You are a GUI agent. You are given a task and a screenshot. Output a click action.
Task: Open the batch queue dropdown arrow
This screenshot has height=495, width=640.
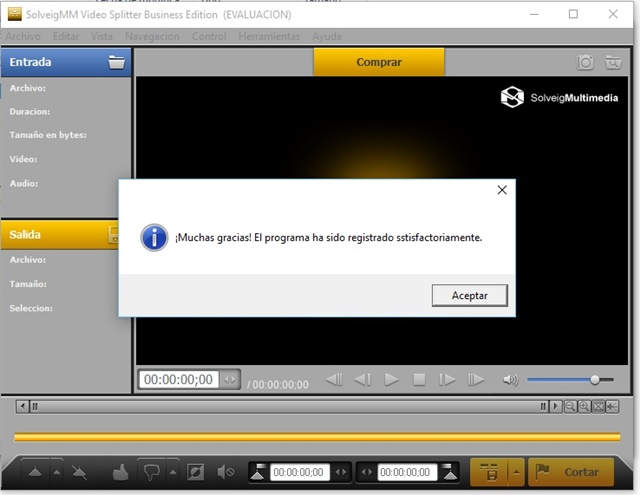click(x=516, y=473)
